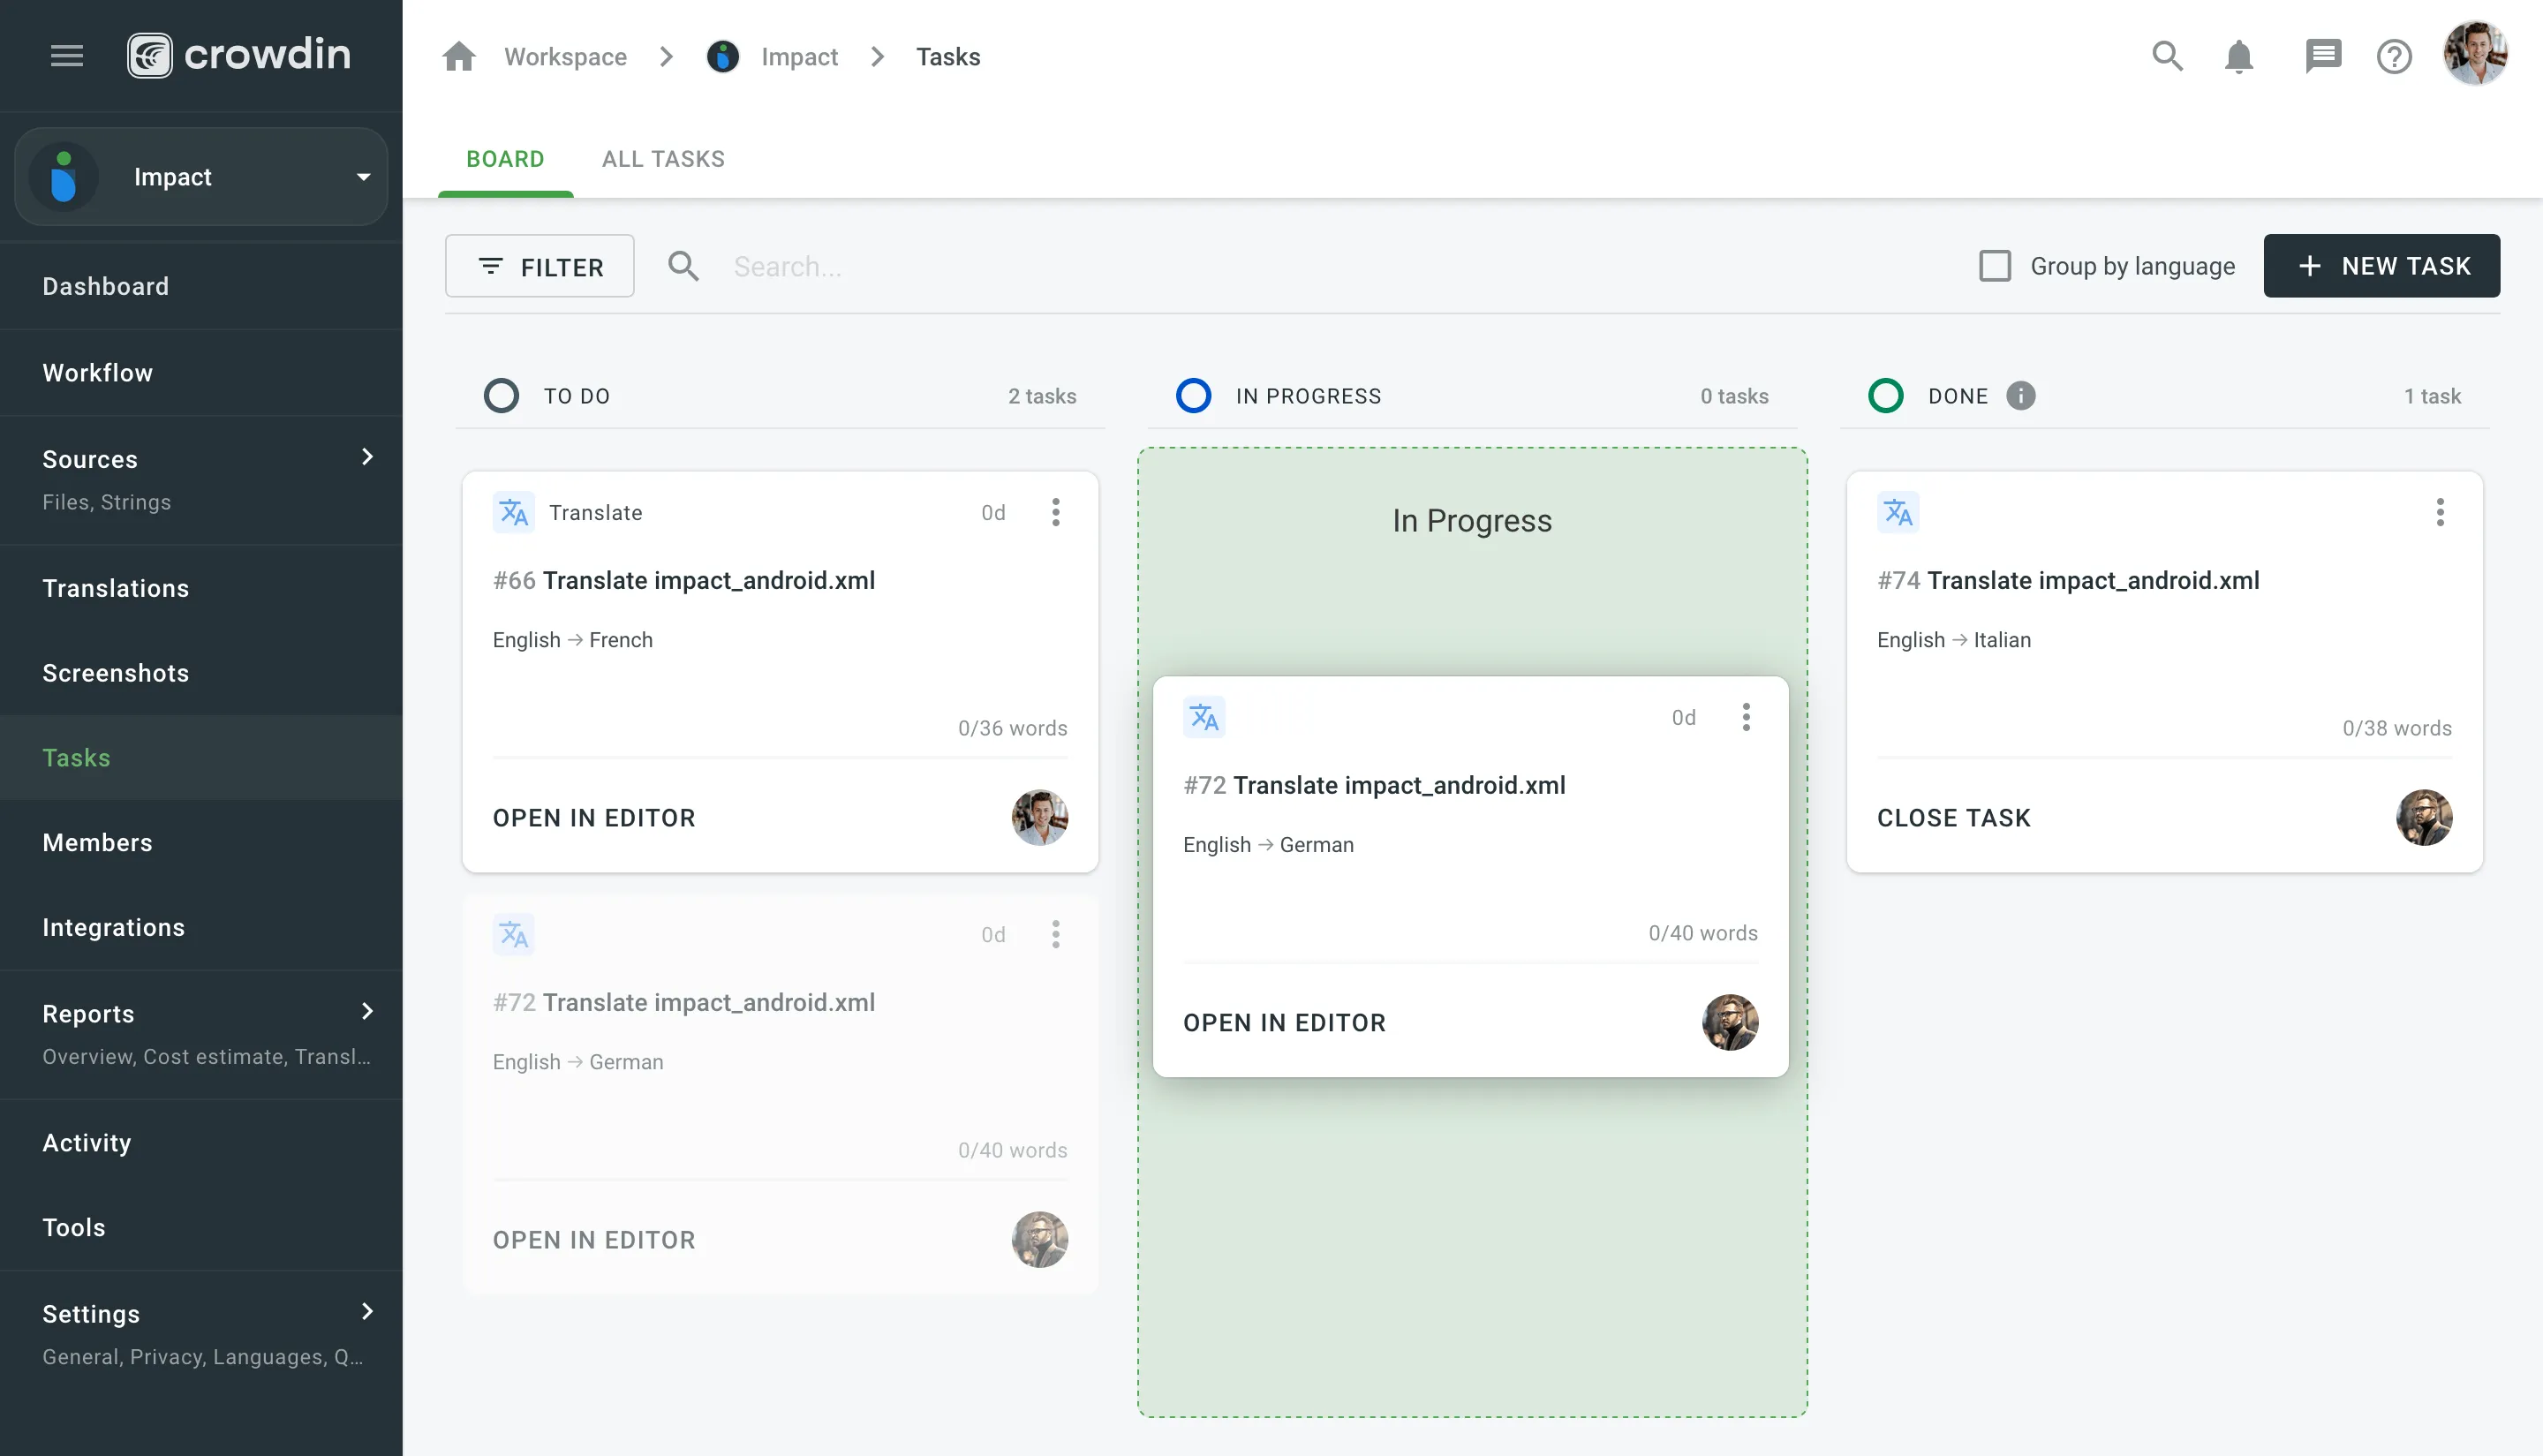Click the translate icon on task #66
The image size is (2543, 1456).
[514, 511]
